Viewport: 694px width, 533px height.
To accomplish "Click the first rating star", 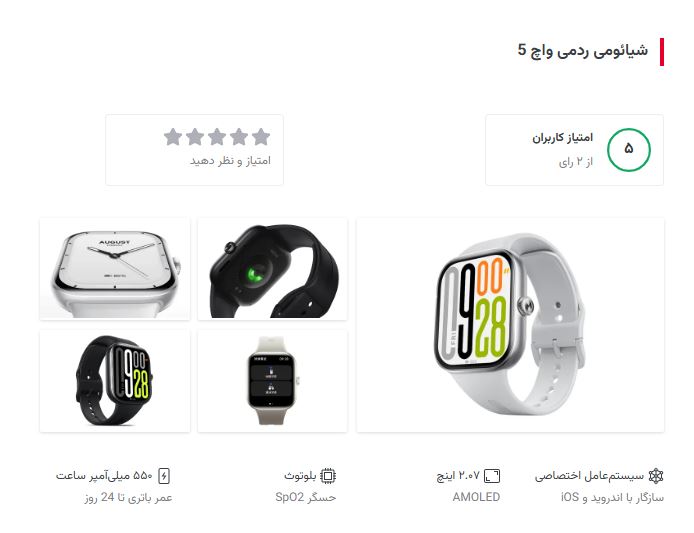I will tap(261, 137).
